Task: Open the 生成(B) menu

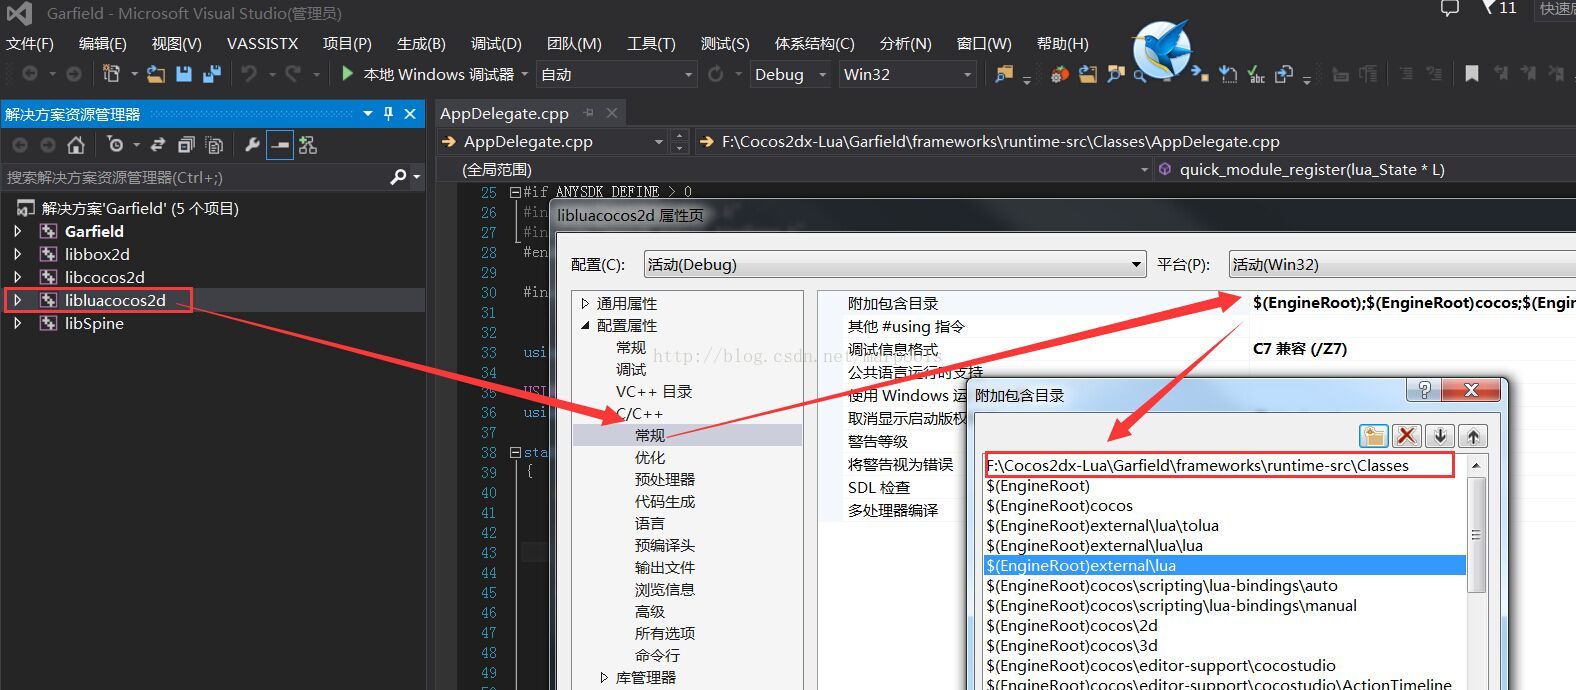Action: (x=421, y=43)
